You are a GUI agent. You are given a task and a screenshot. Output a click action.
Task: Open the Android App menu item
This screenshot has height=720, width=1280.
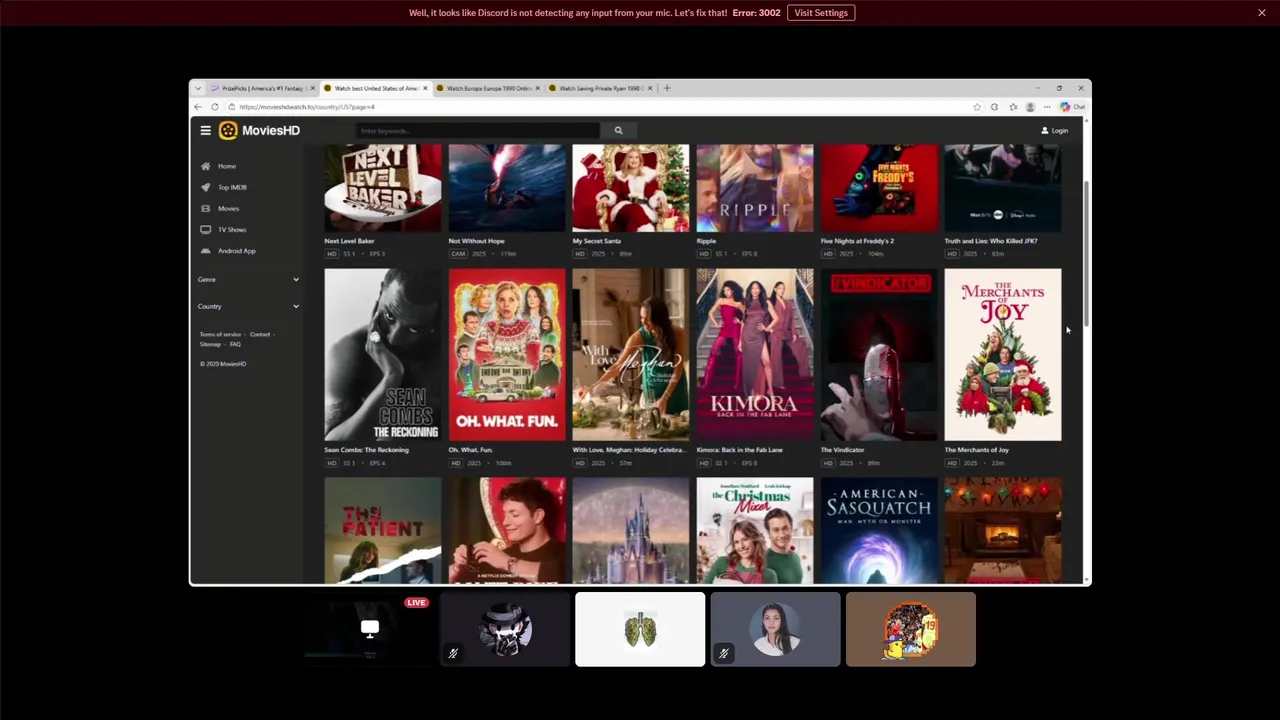[237, 250]
